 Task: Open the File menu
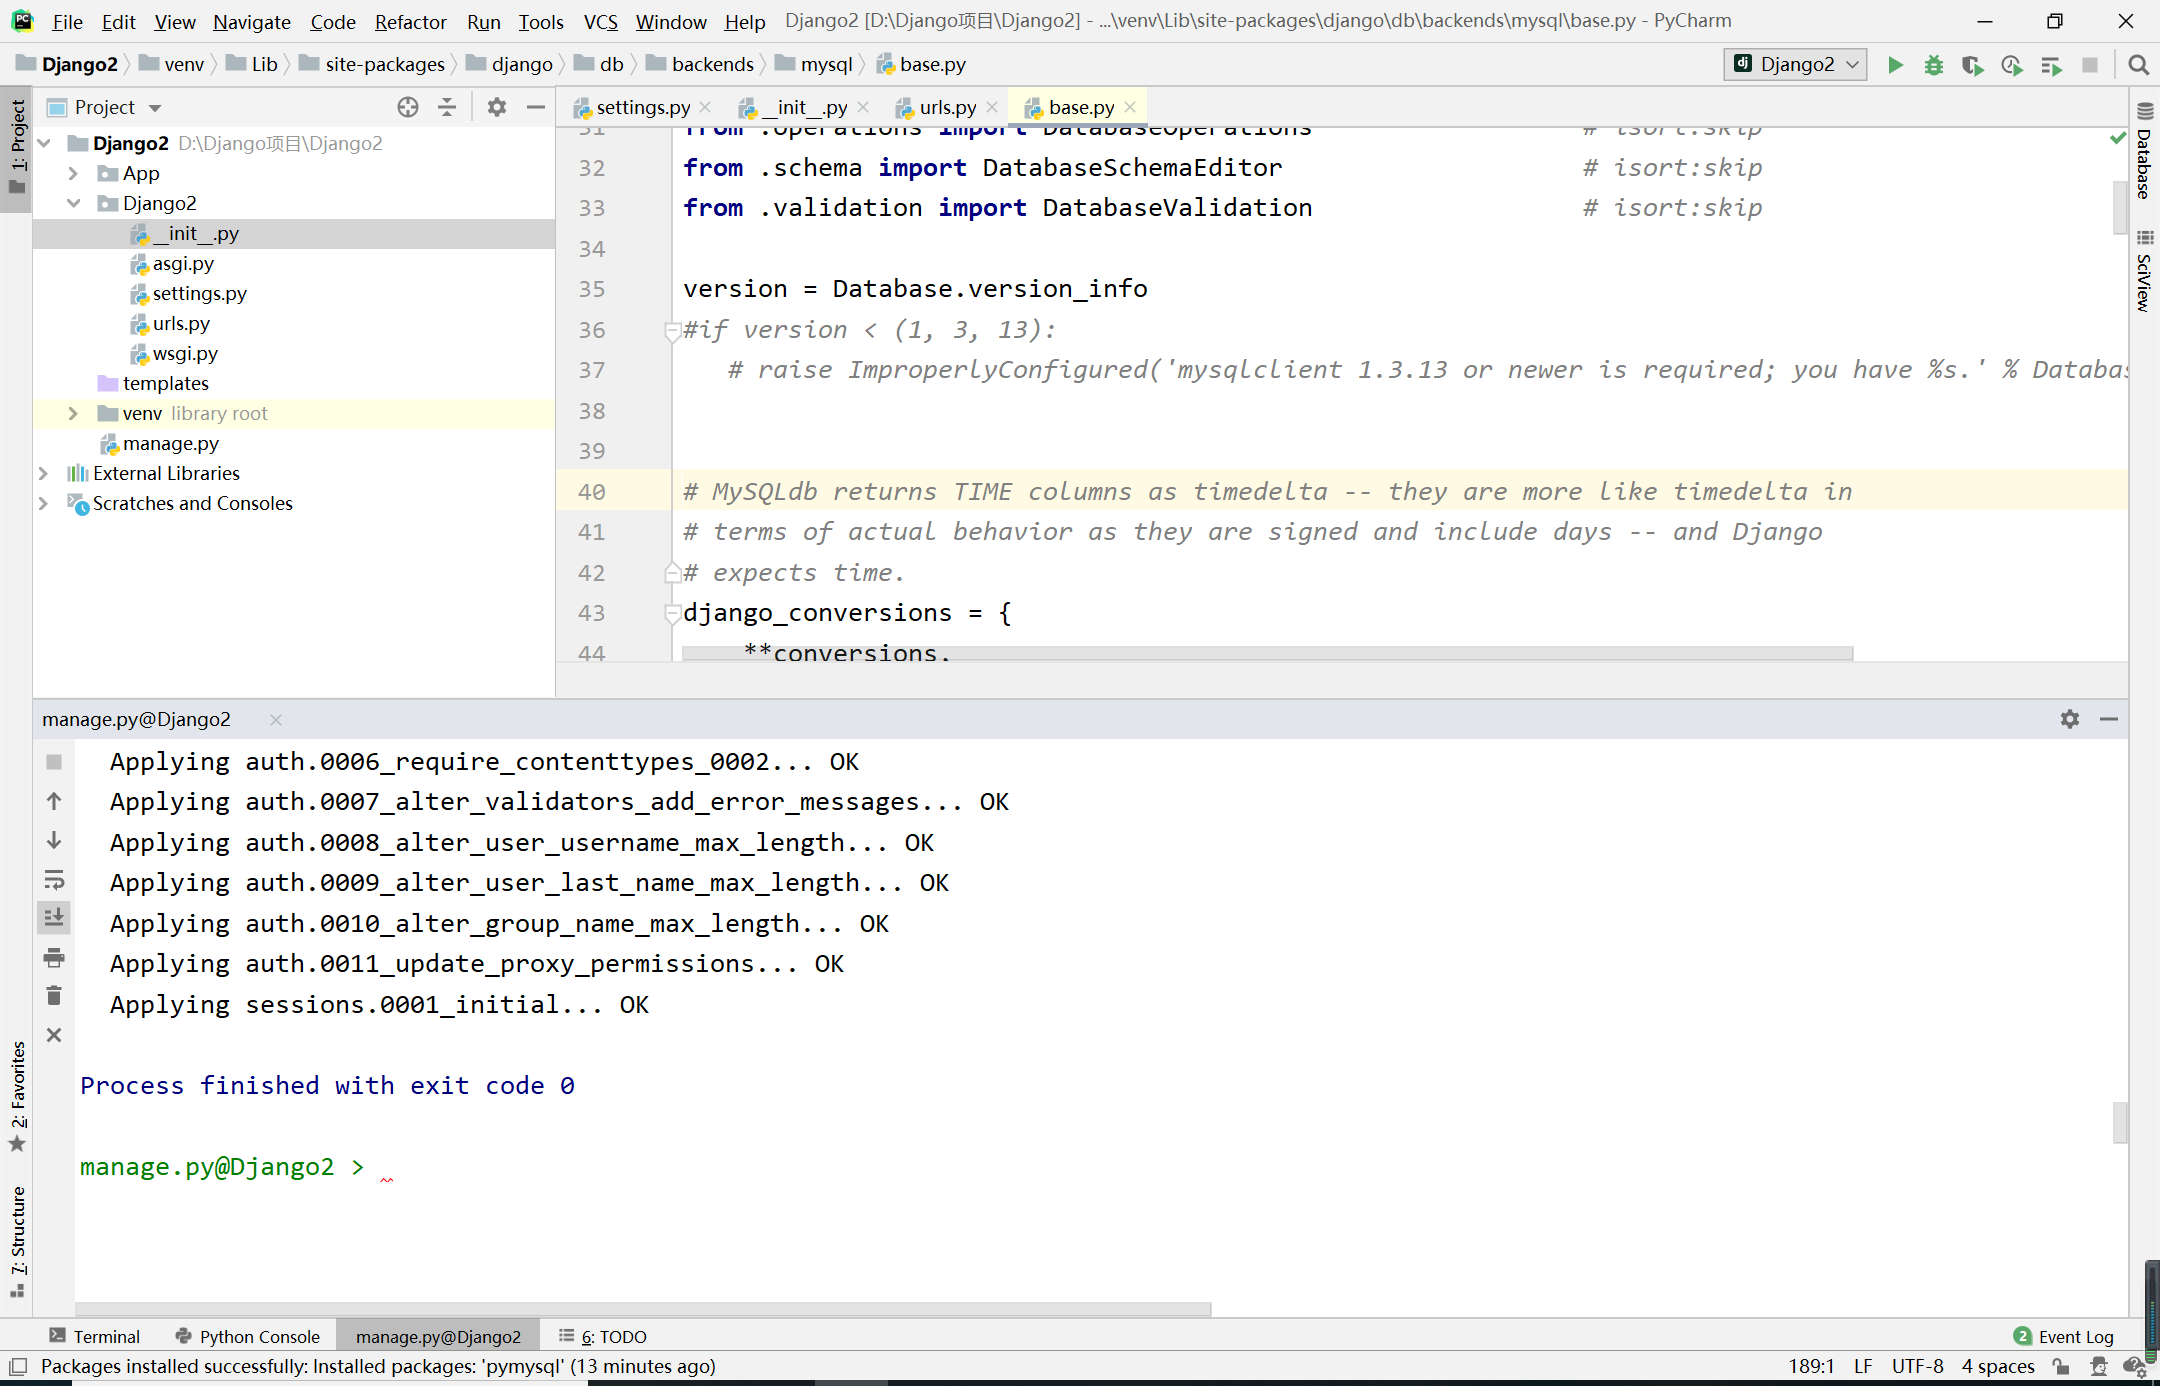(67, 21)
